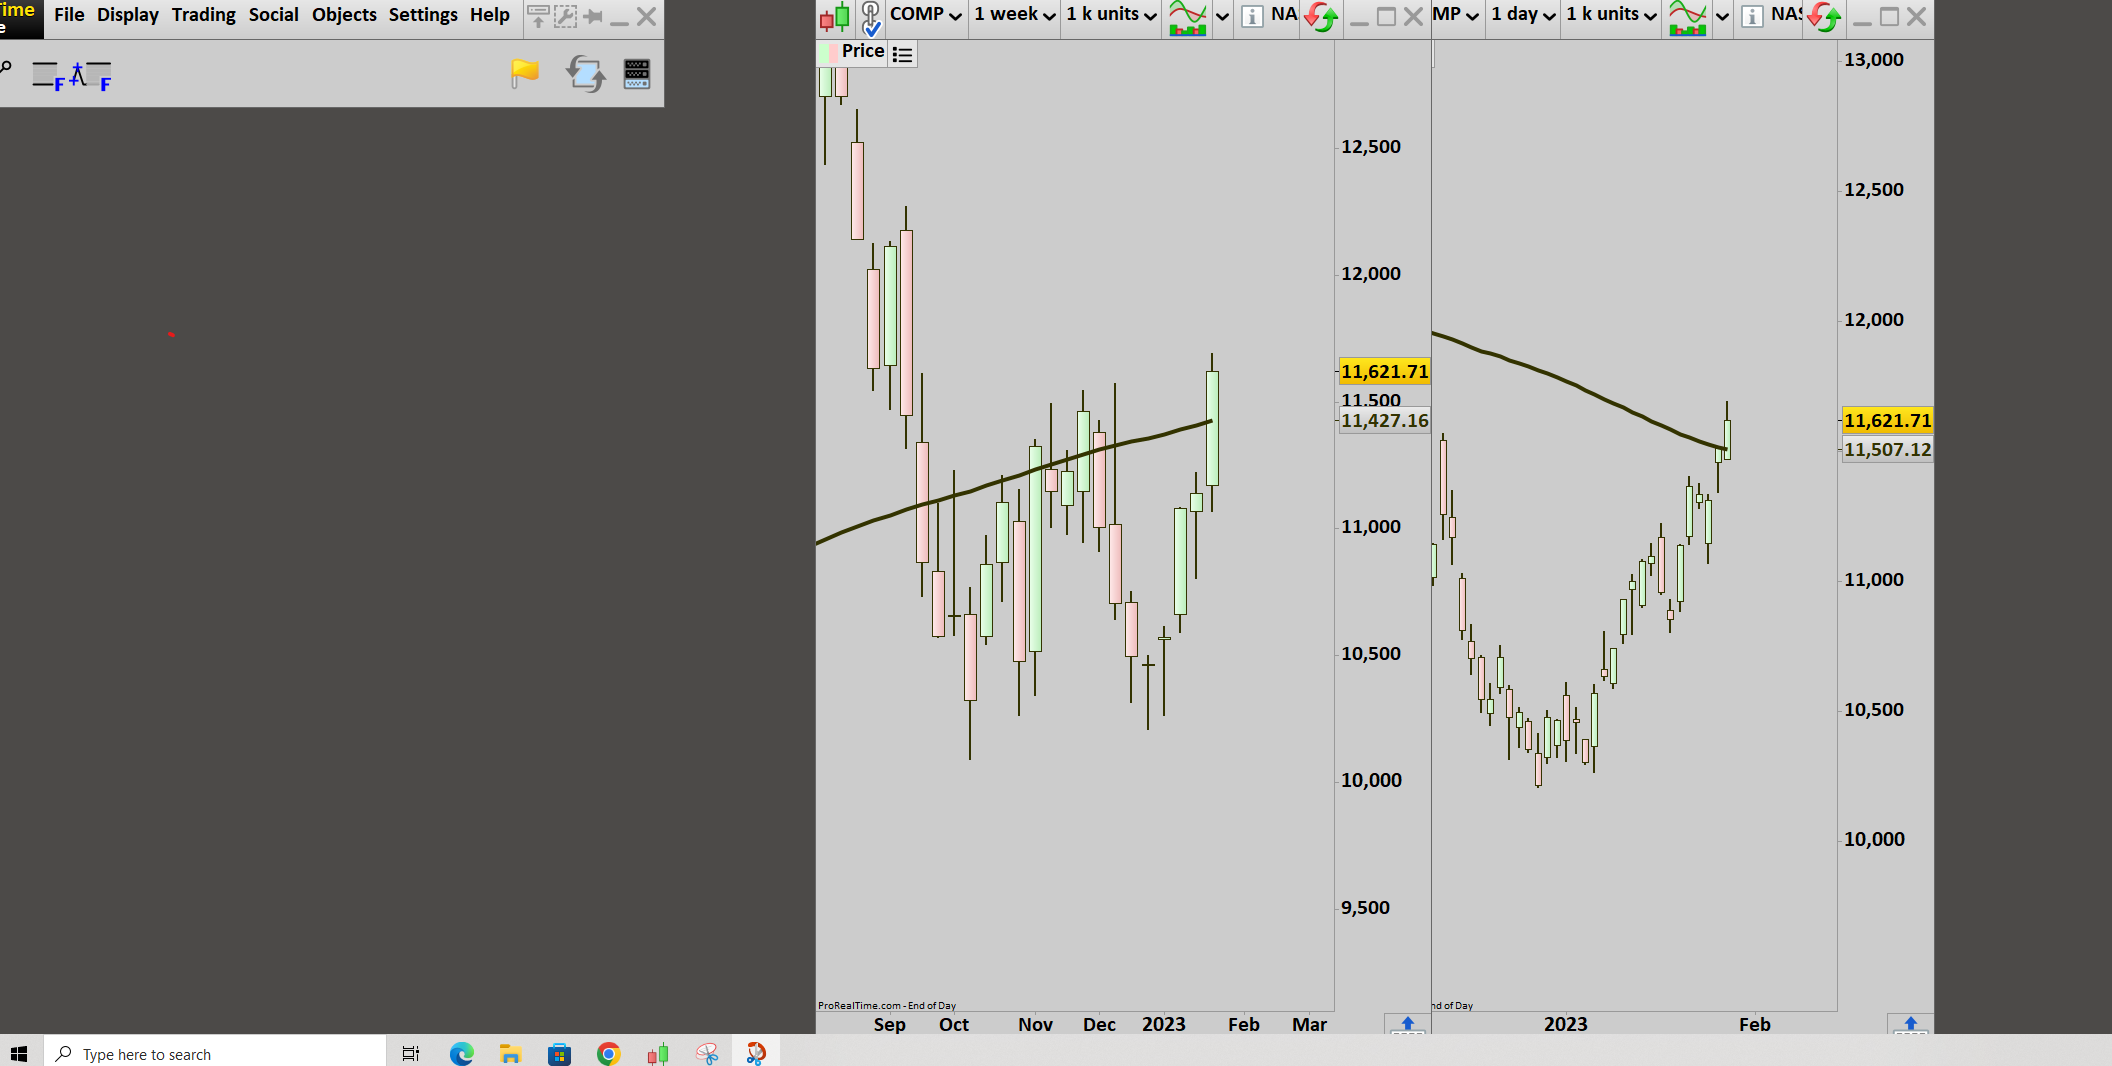Viewport: 2112px width, 1066px height.
Task: Open the Social menu
Action: 274,15
